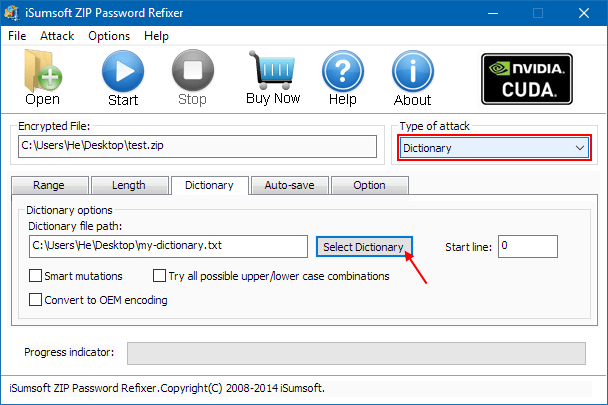Viewport: 608px width, 405px height.
Task: Check Try all possible upper/lower case combinations
Action: pos(159,276)
